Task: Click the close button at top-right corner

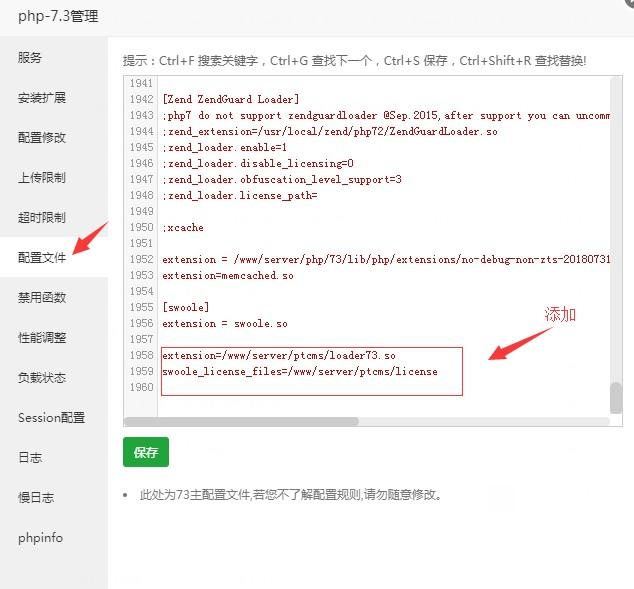Action: [630, 2]
